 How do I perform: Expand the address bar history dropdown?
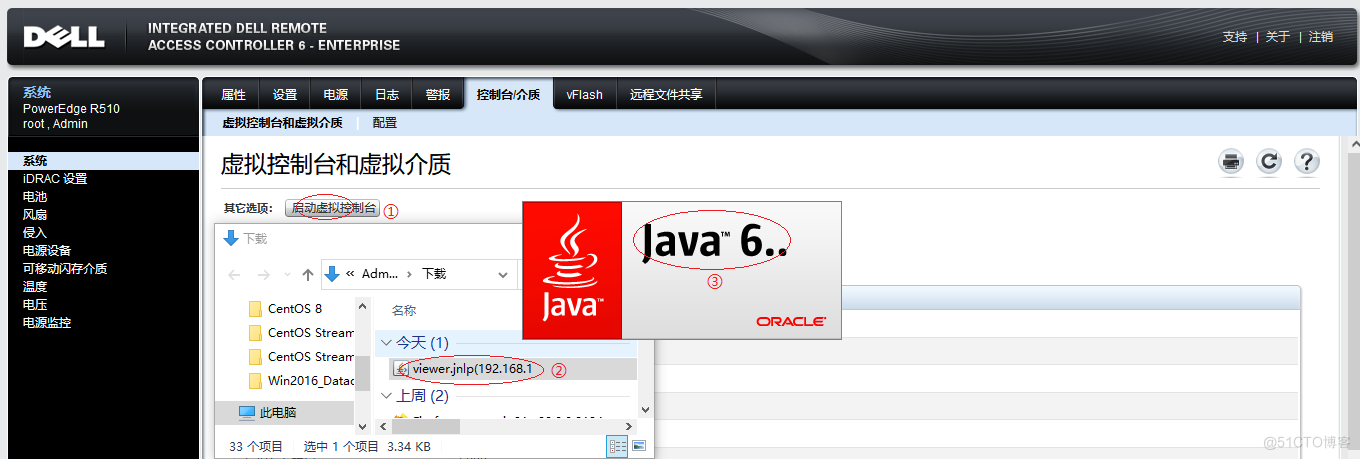[x=501, y=274]
